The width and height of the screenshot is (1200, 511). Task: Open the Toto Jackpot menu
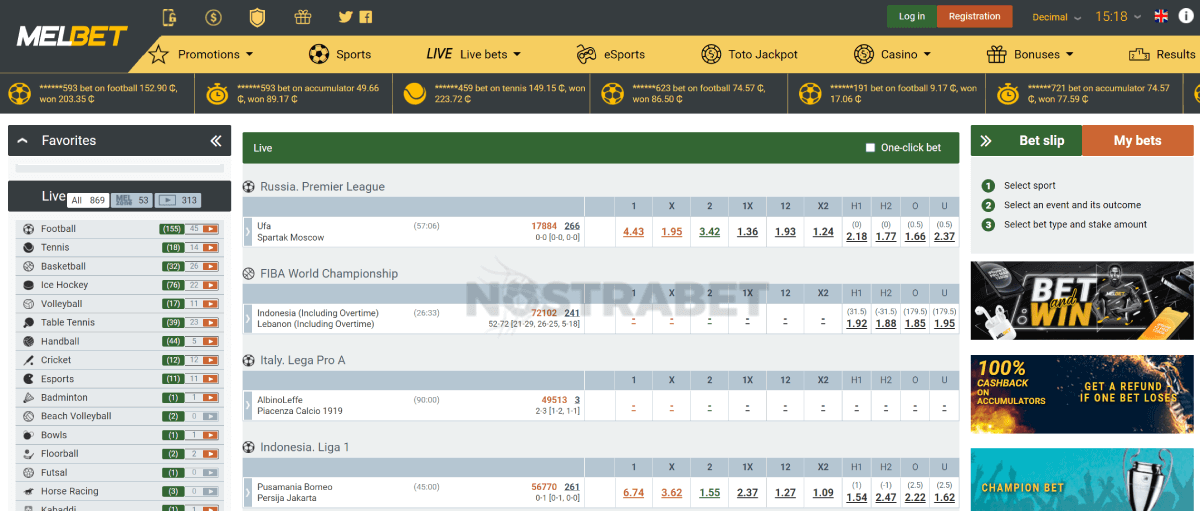click(x=749, y=54)
